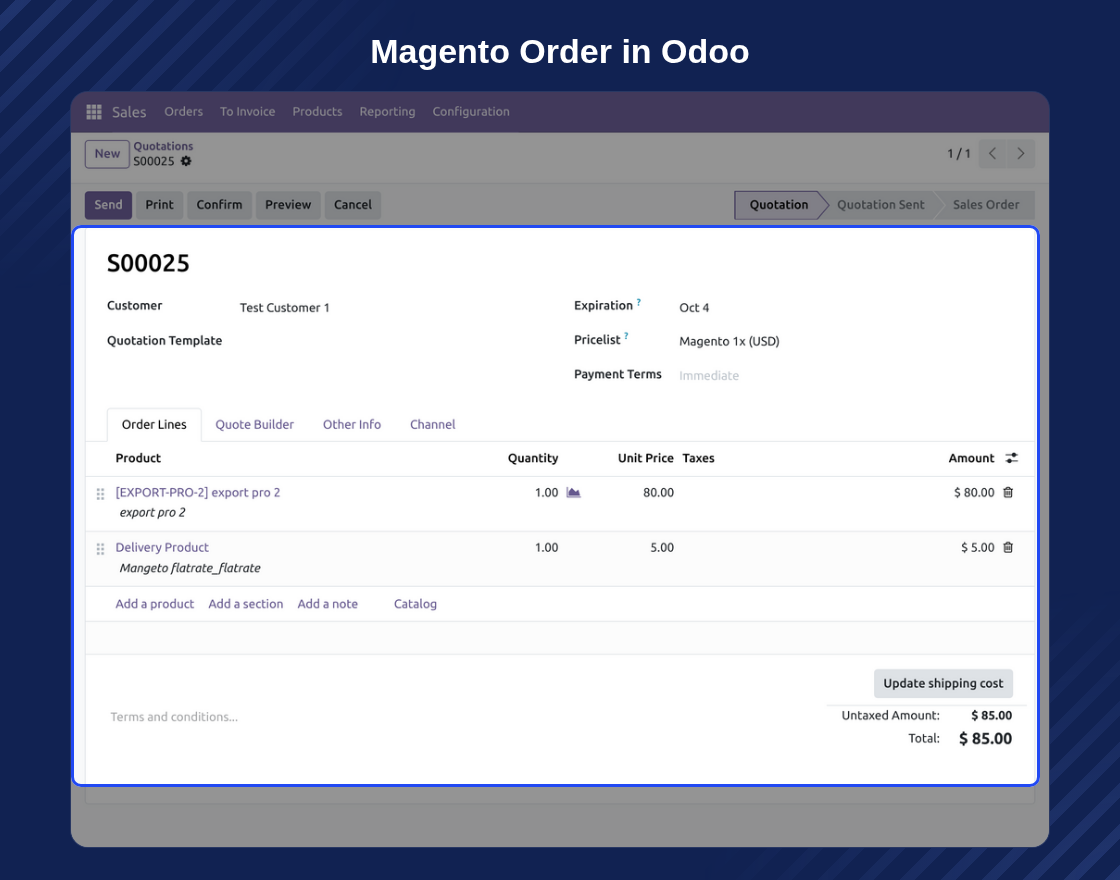Open [EXPORT-PRO-2] export pro 2 product link
Screen dimensions: 1120x880
click(x=198, y=492)
